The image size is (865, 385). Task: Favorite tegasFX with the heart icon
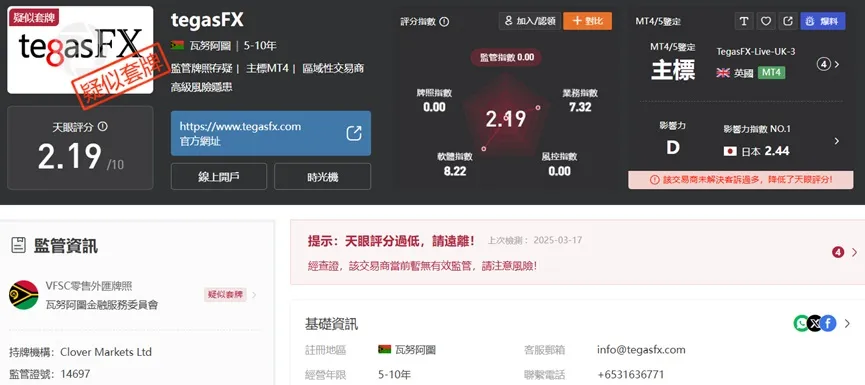pyautogui.click(x=766, y=21)
